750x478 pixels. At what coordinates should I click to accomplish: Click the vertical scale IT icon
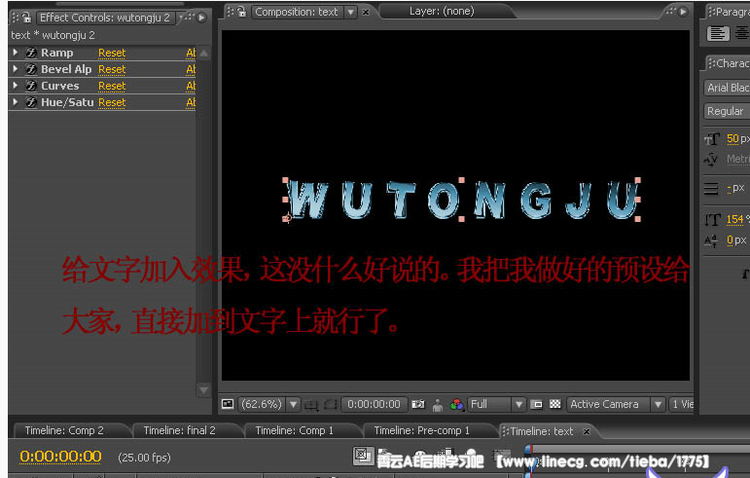point(712,220)
